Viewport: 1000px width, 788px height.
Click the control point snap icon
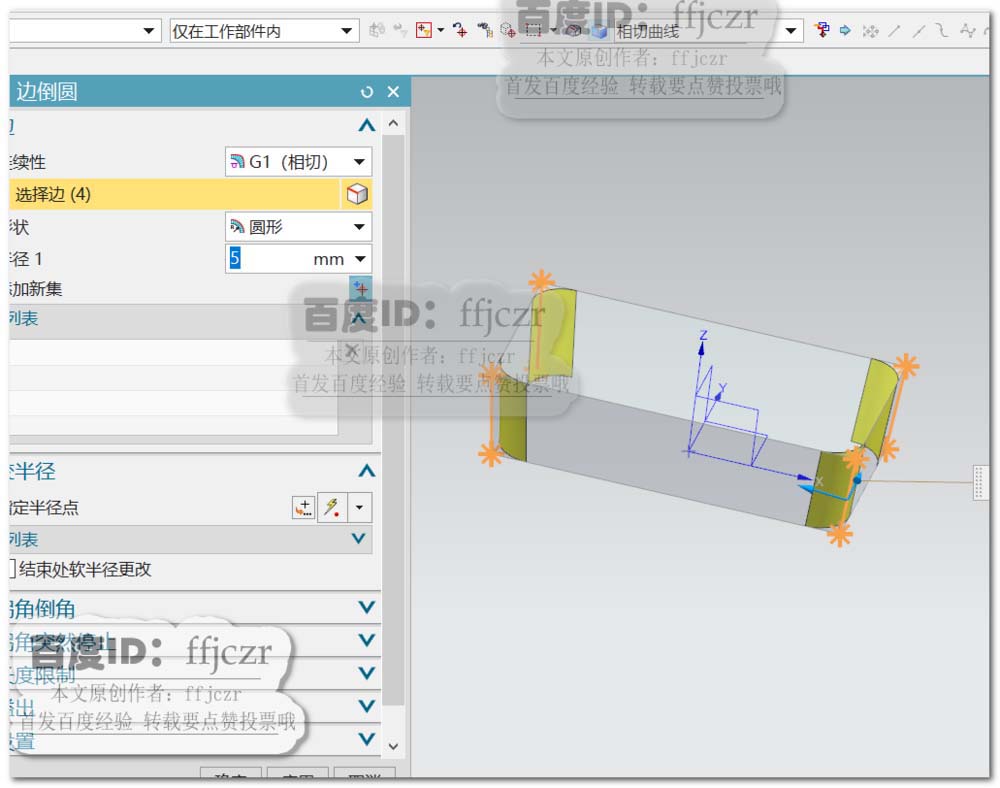pos(967,30)
